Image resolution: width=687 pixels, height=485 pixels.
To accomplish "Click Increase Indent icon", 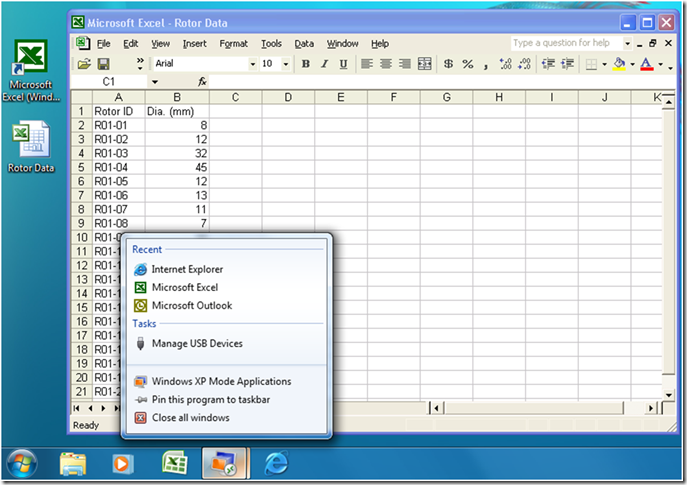I will [567, 64].
